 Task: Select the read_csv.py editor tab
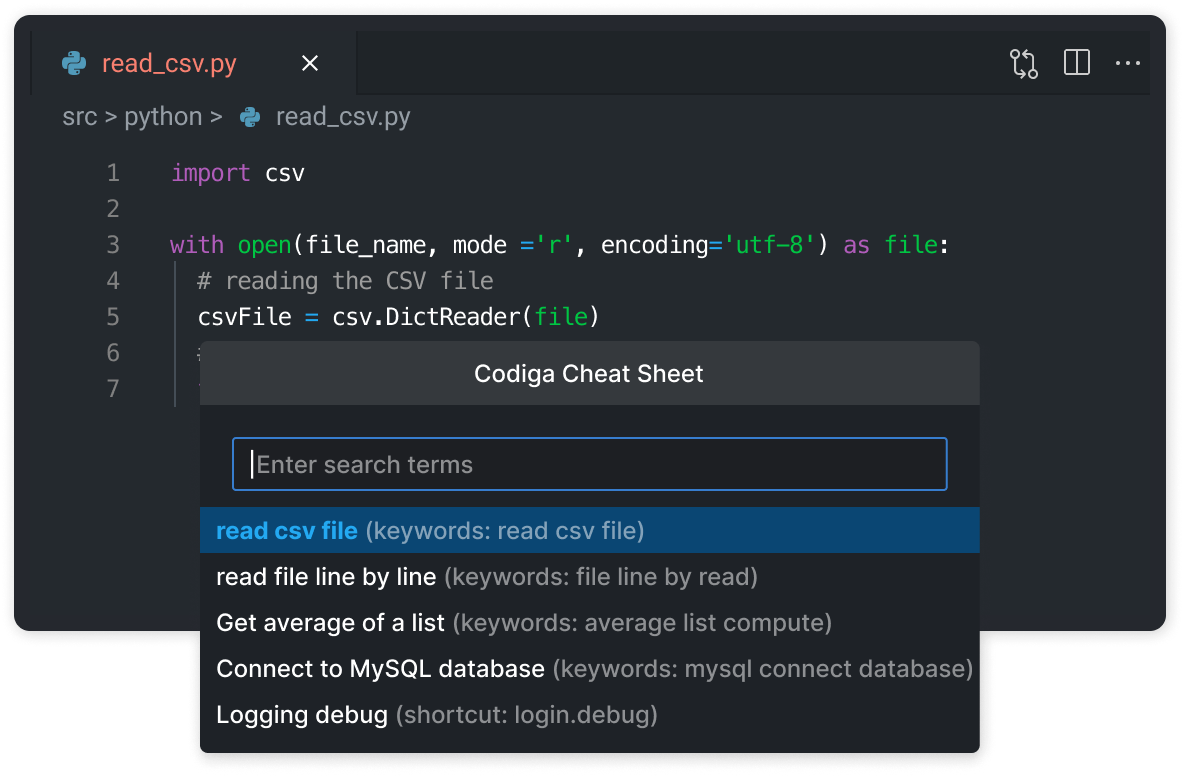pyautogui.click(x=194, y=63)
